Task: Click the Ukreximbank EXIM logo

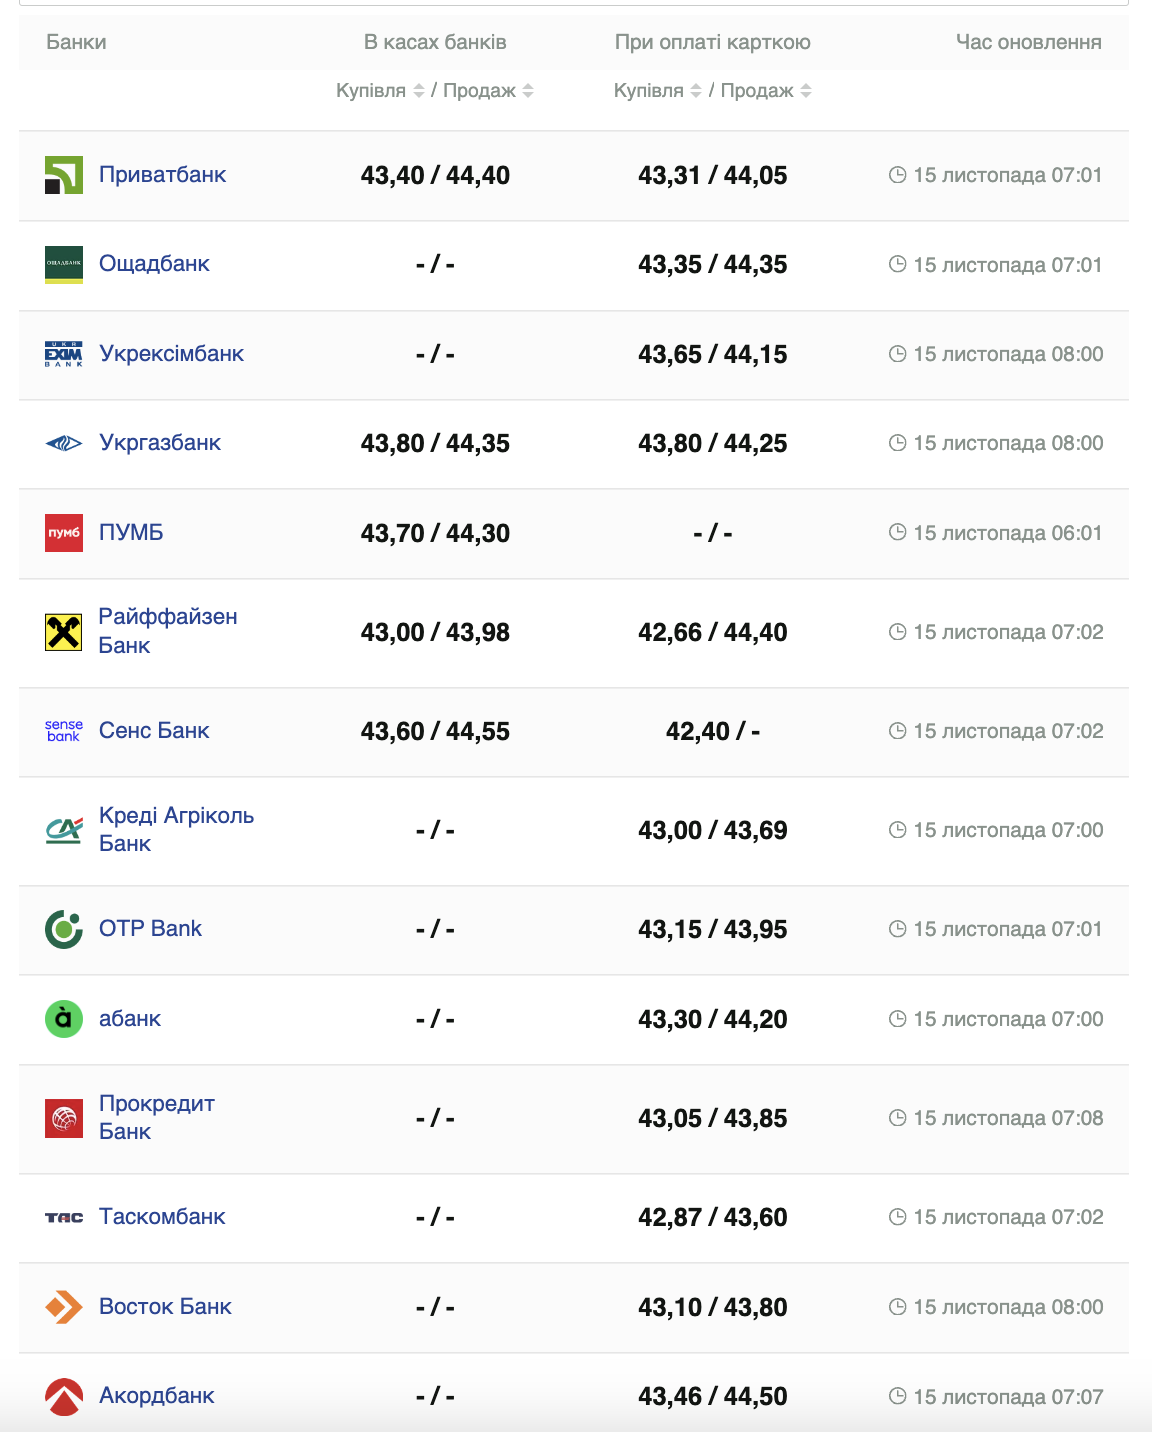Action: click(x=64, y=354)
